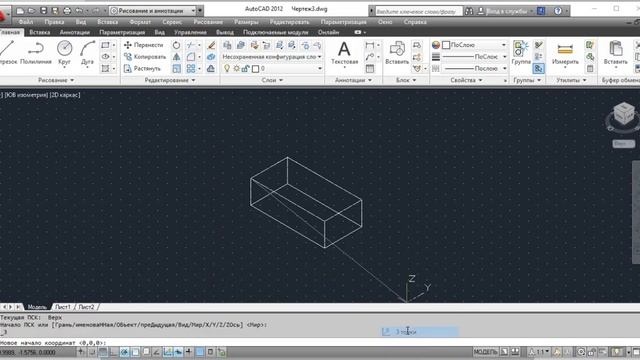Click the command line input Новое начало координат
Viewport: 640px width, 360px height.
320,343
